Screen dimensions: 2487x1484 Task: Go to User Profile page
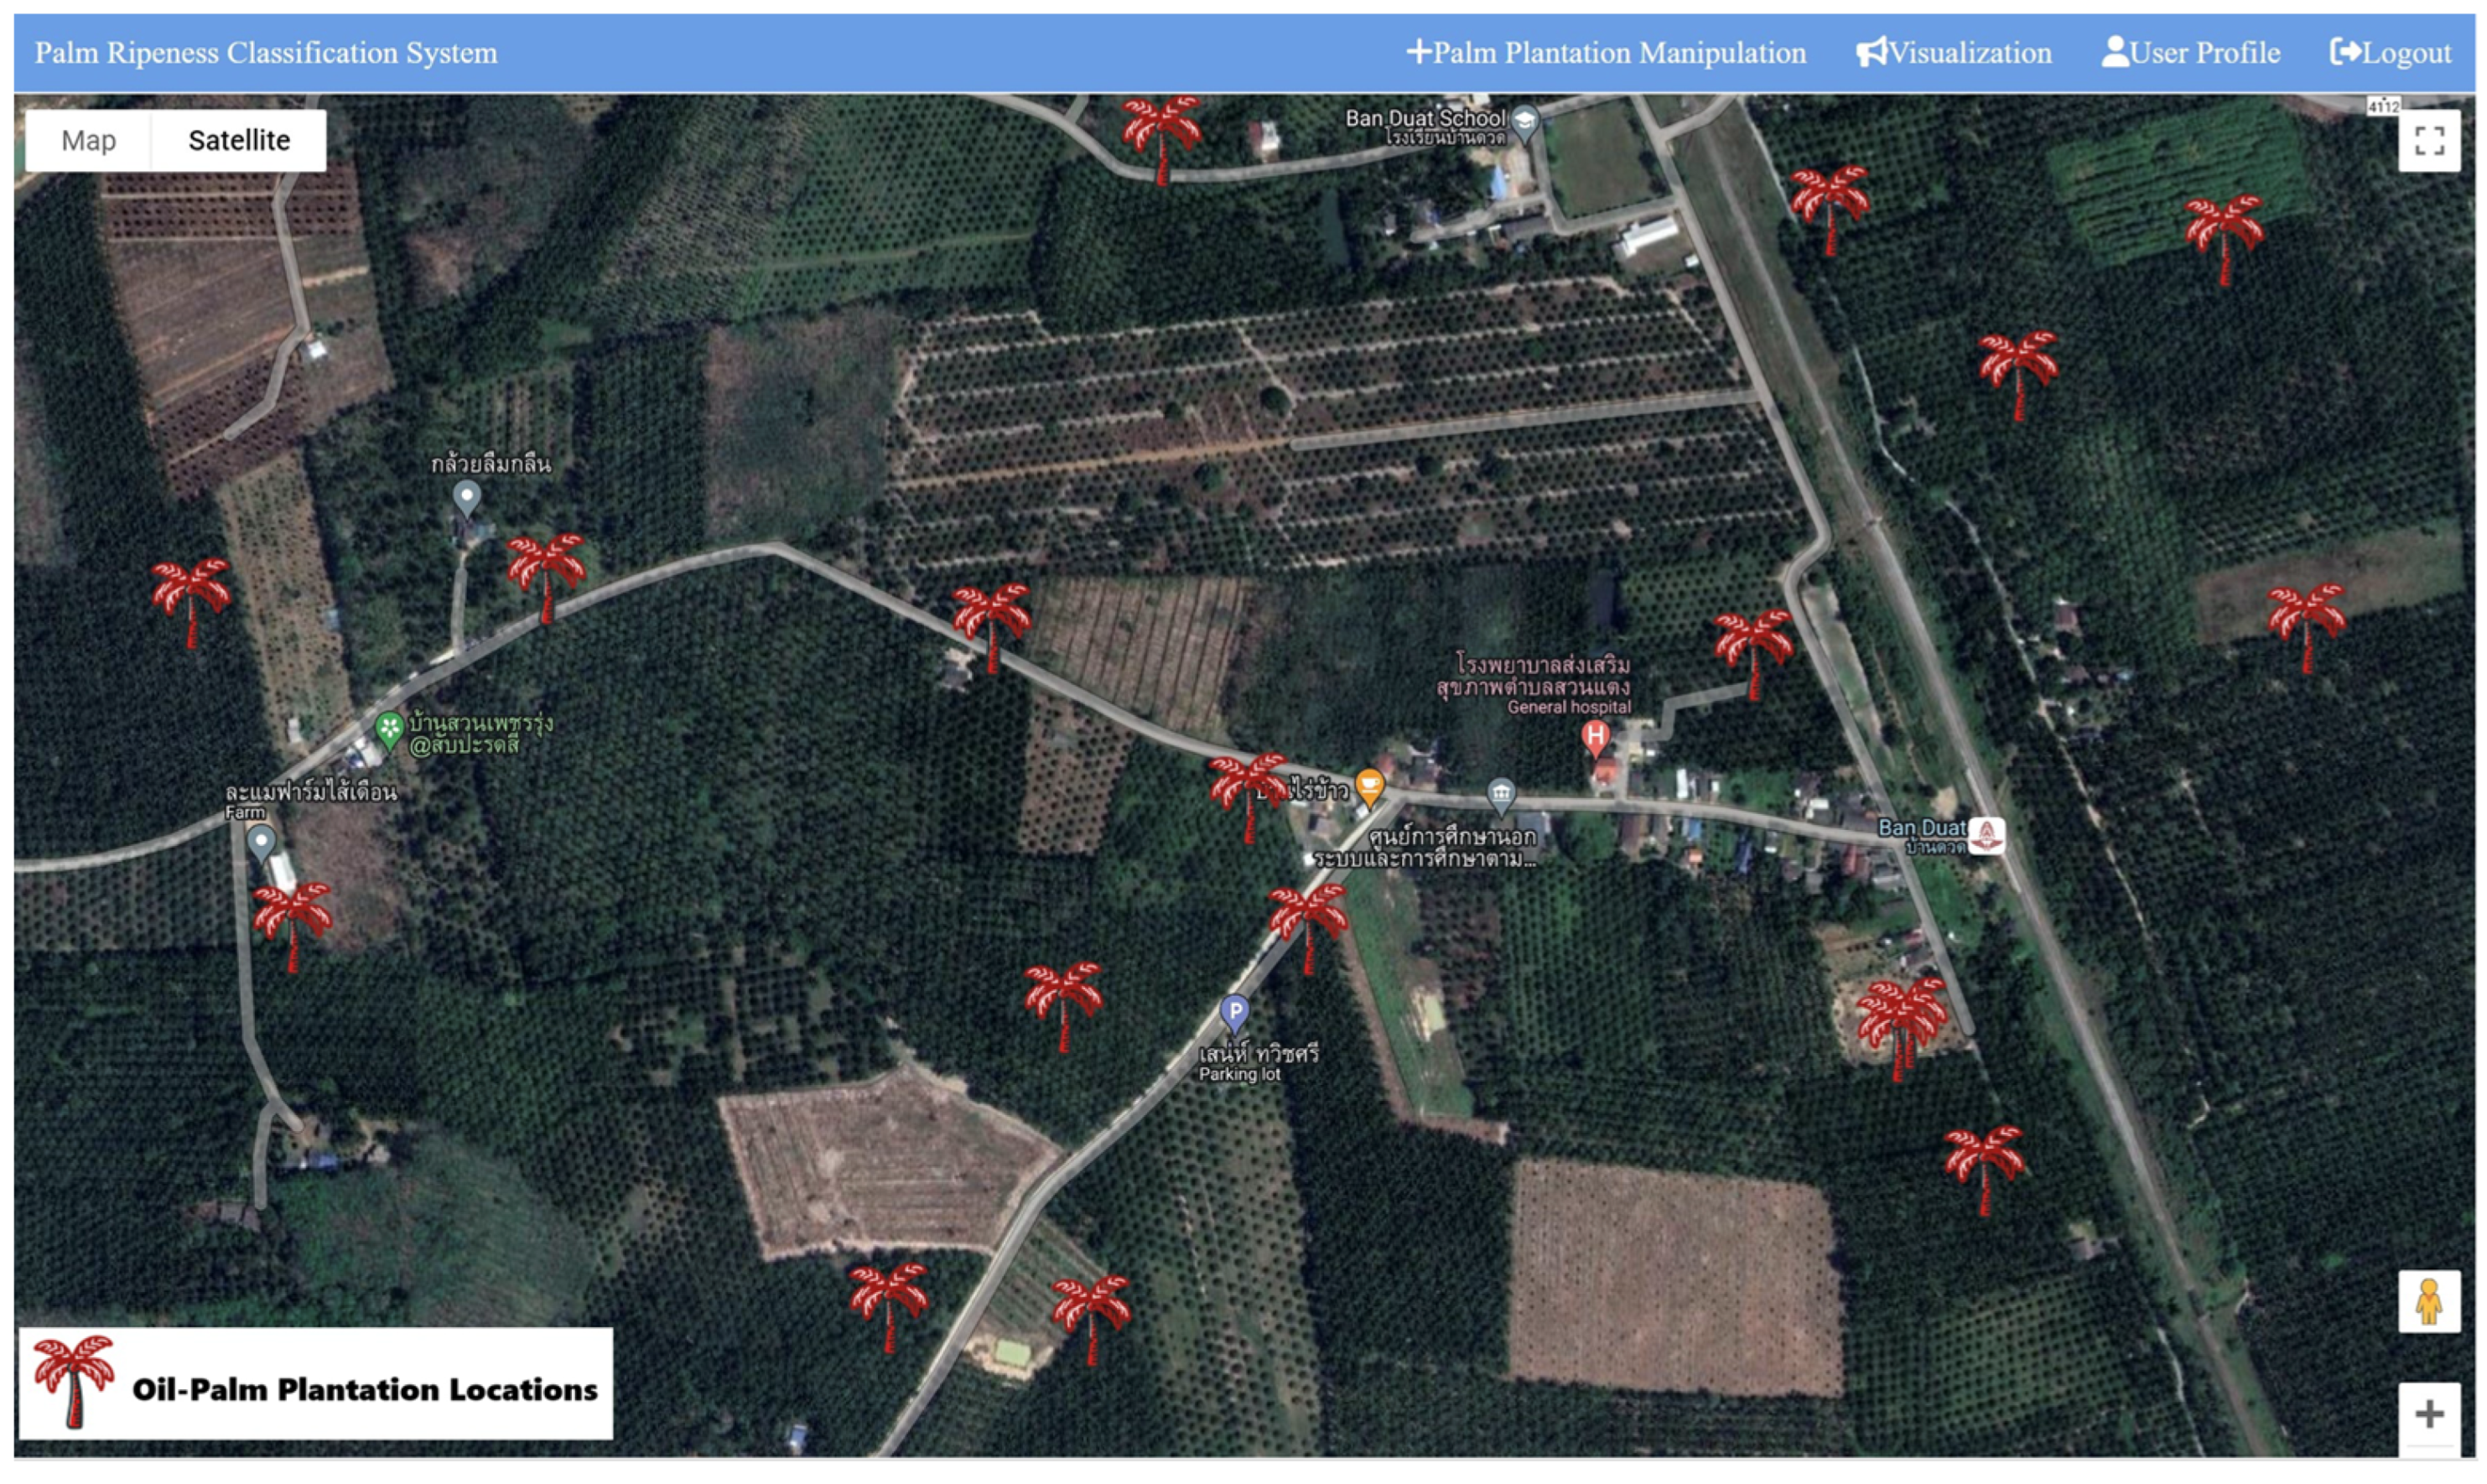[2191, 52]
